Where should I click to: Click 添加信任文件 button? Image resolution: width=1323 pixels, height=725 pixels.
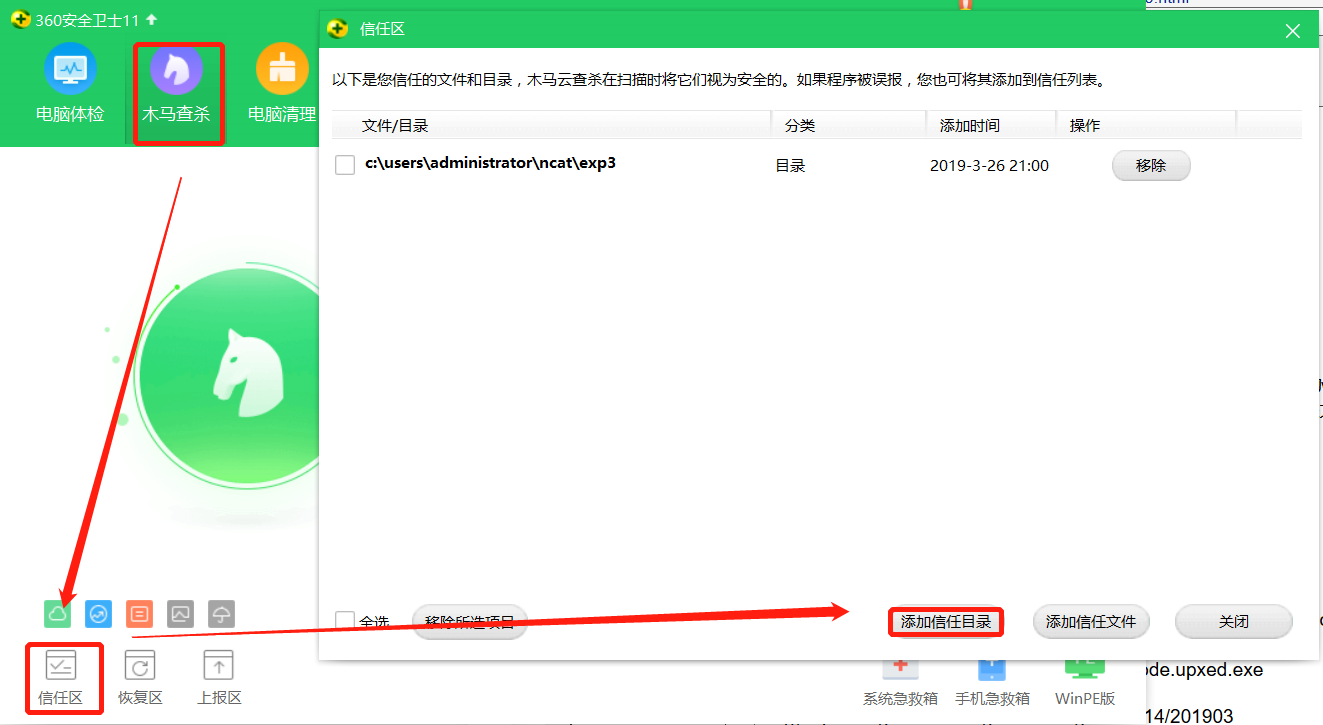click(1091, 622)
